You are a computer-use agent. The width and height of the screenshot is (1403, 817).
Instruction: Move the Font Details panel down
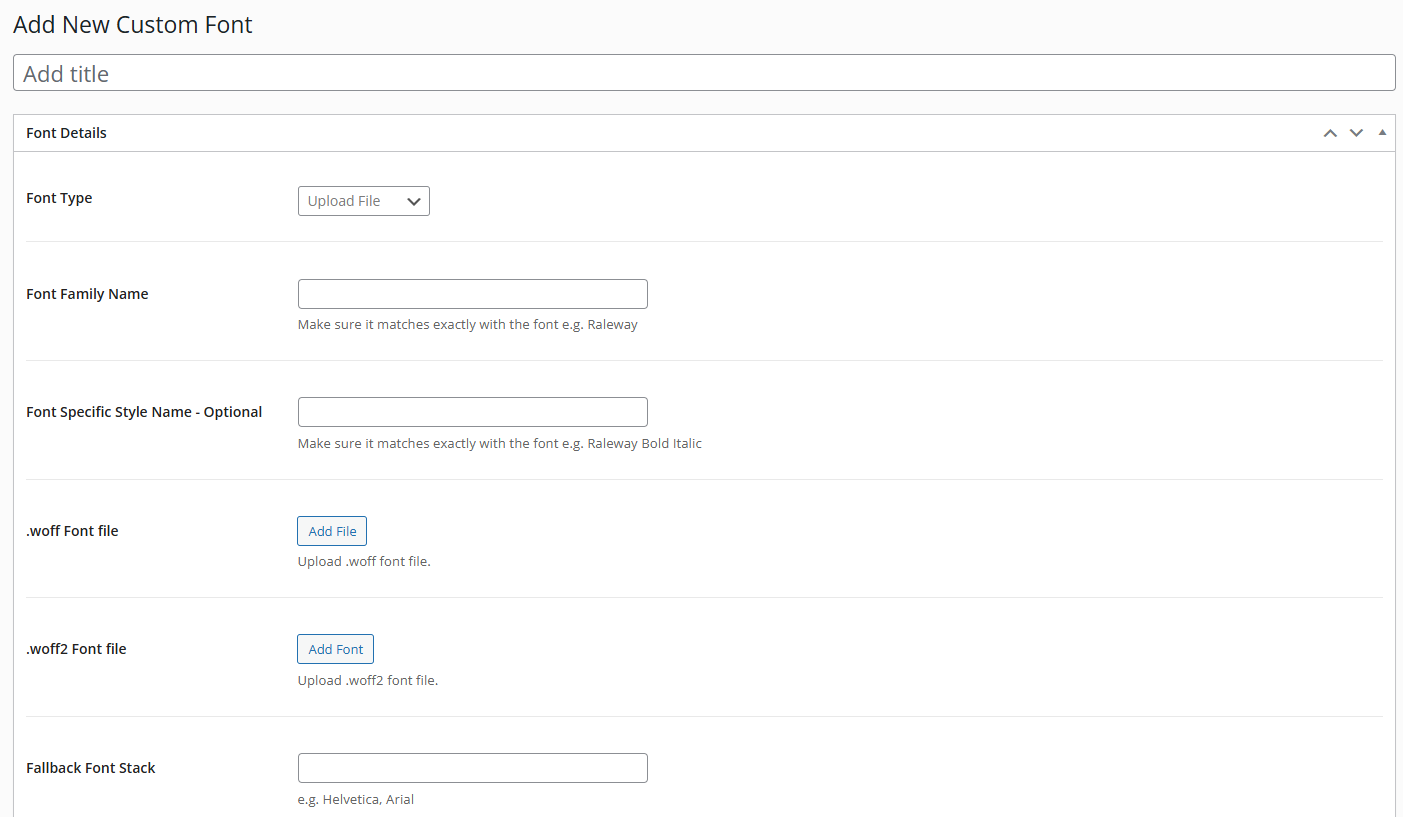1356,133
